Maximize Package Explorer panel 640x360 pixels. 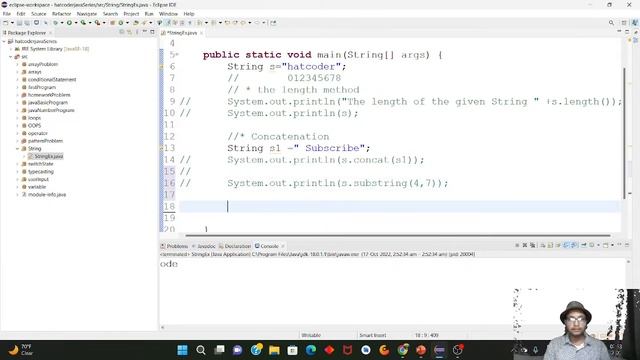point(152,32)
